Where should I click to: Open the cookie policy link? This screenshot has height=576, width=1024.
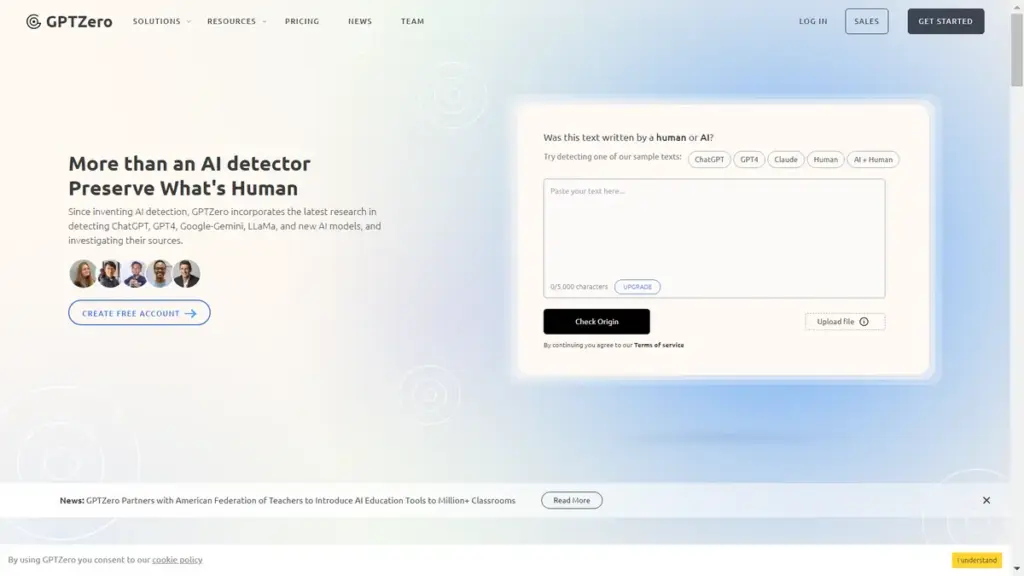[x=177, y=560]
